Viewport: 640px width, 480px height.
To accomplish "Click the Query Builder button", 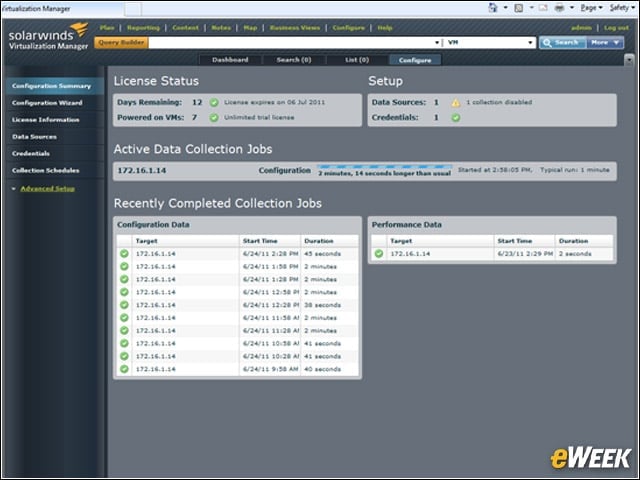I will (121, 42).
